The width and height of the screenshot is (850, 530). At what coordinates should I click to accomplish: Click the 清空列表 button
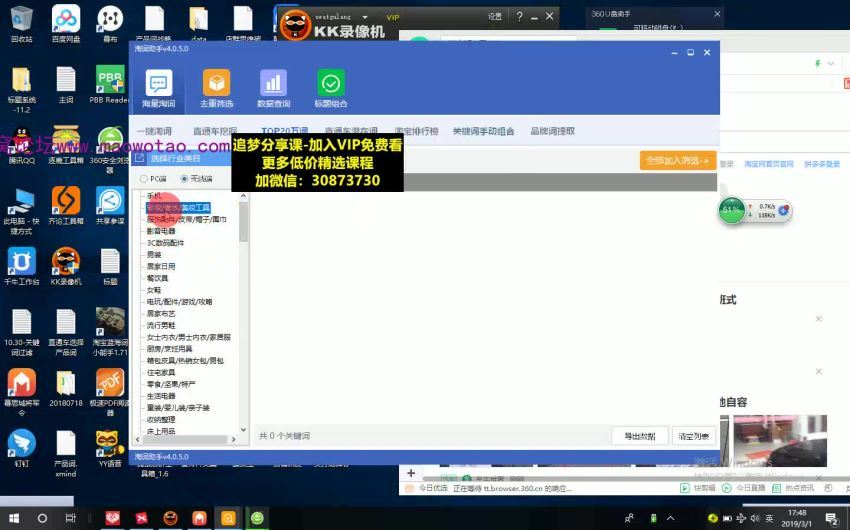(693, 436)
